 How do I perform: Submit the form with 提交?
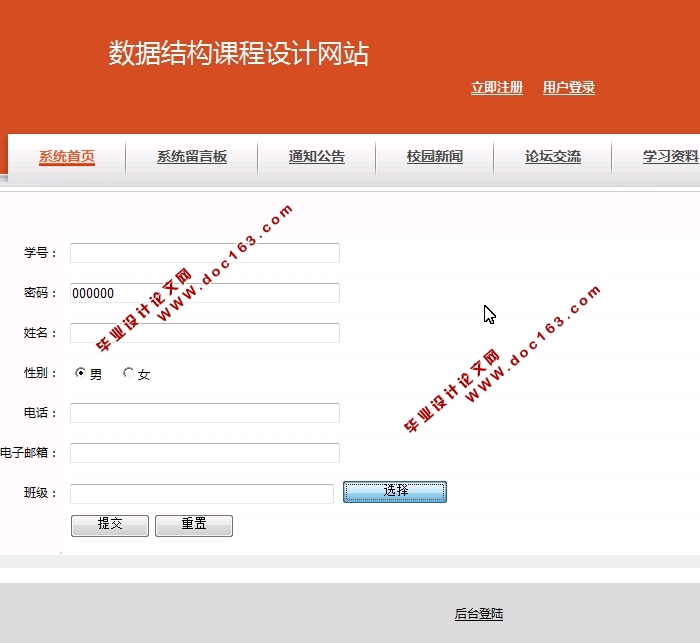(110, 525)
